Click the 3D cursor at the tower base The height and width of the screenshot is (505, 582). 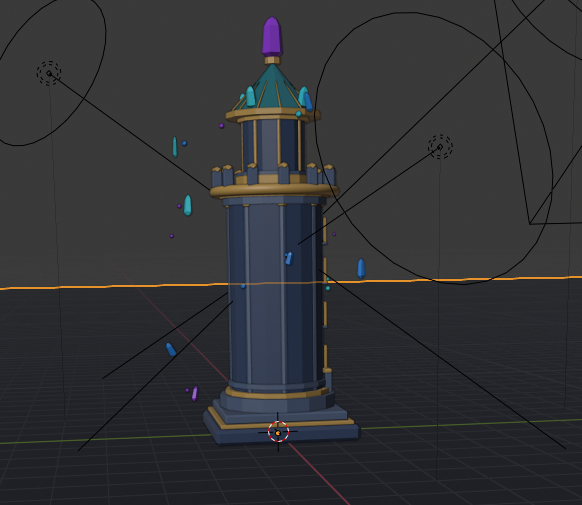(278, 432)
